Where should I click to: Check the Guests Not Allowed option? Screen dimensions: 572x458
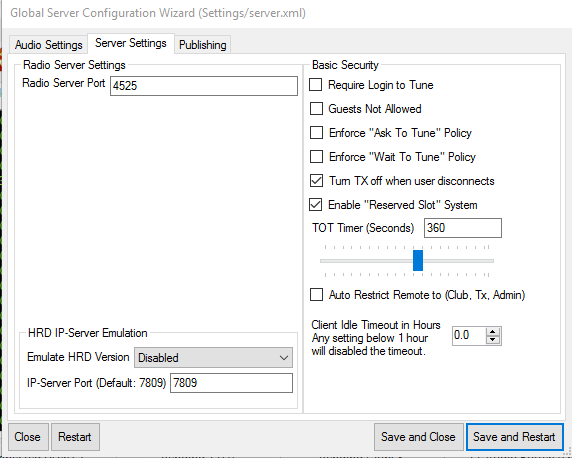[x=316, y=109]
